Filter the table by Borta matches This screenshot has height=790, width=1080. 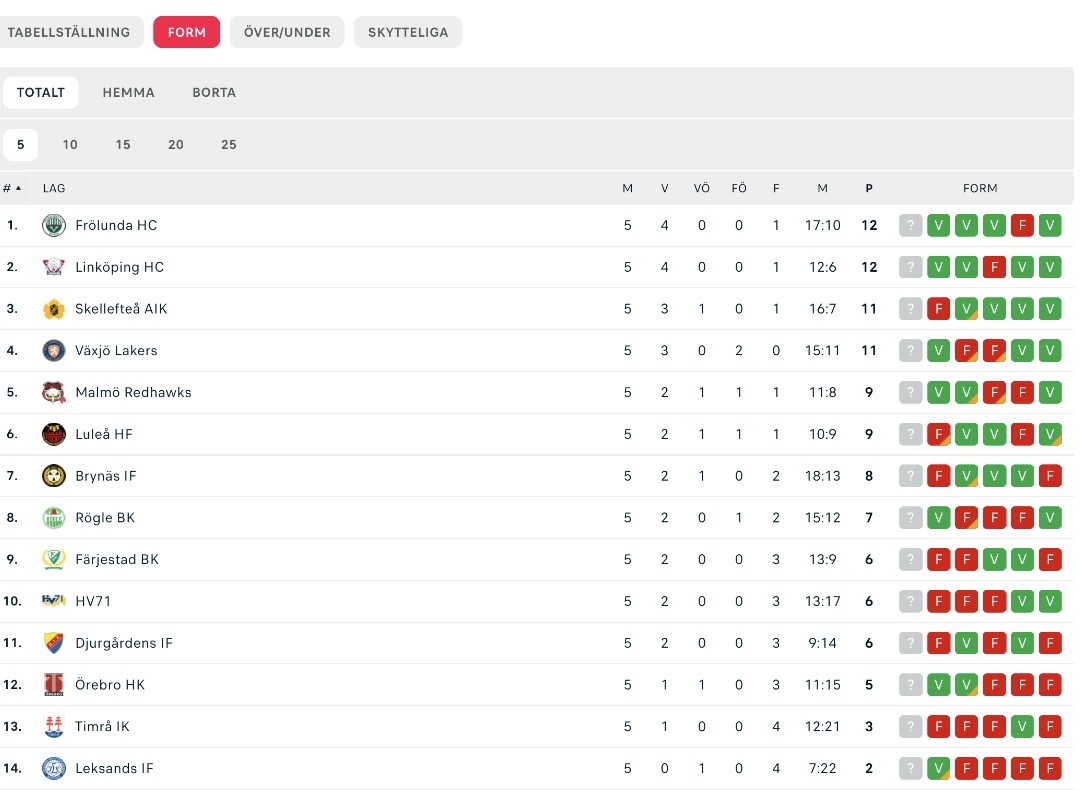tap(214, 93)
